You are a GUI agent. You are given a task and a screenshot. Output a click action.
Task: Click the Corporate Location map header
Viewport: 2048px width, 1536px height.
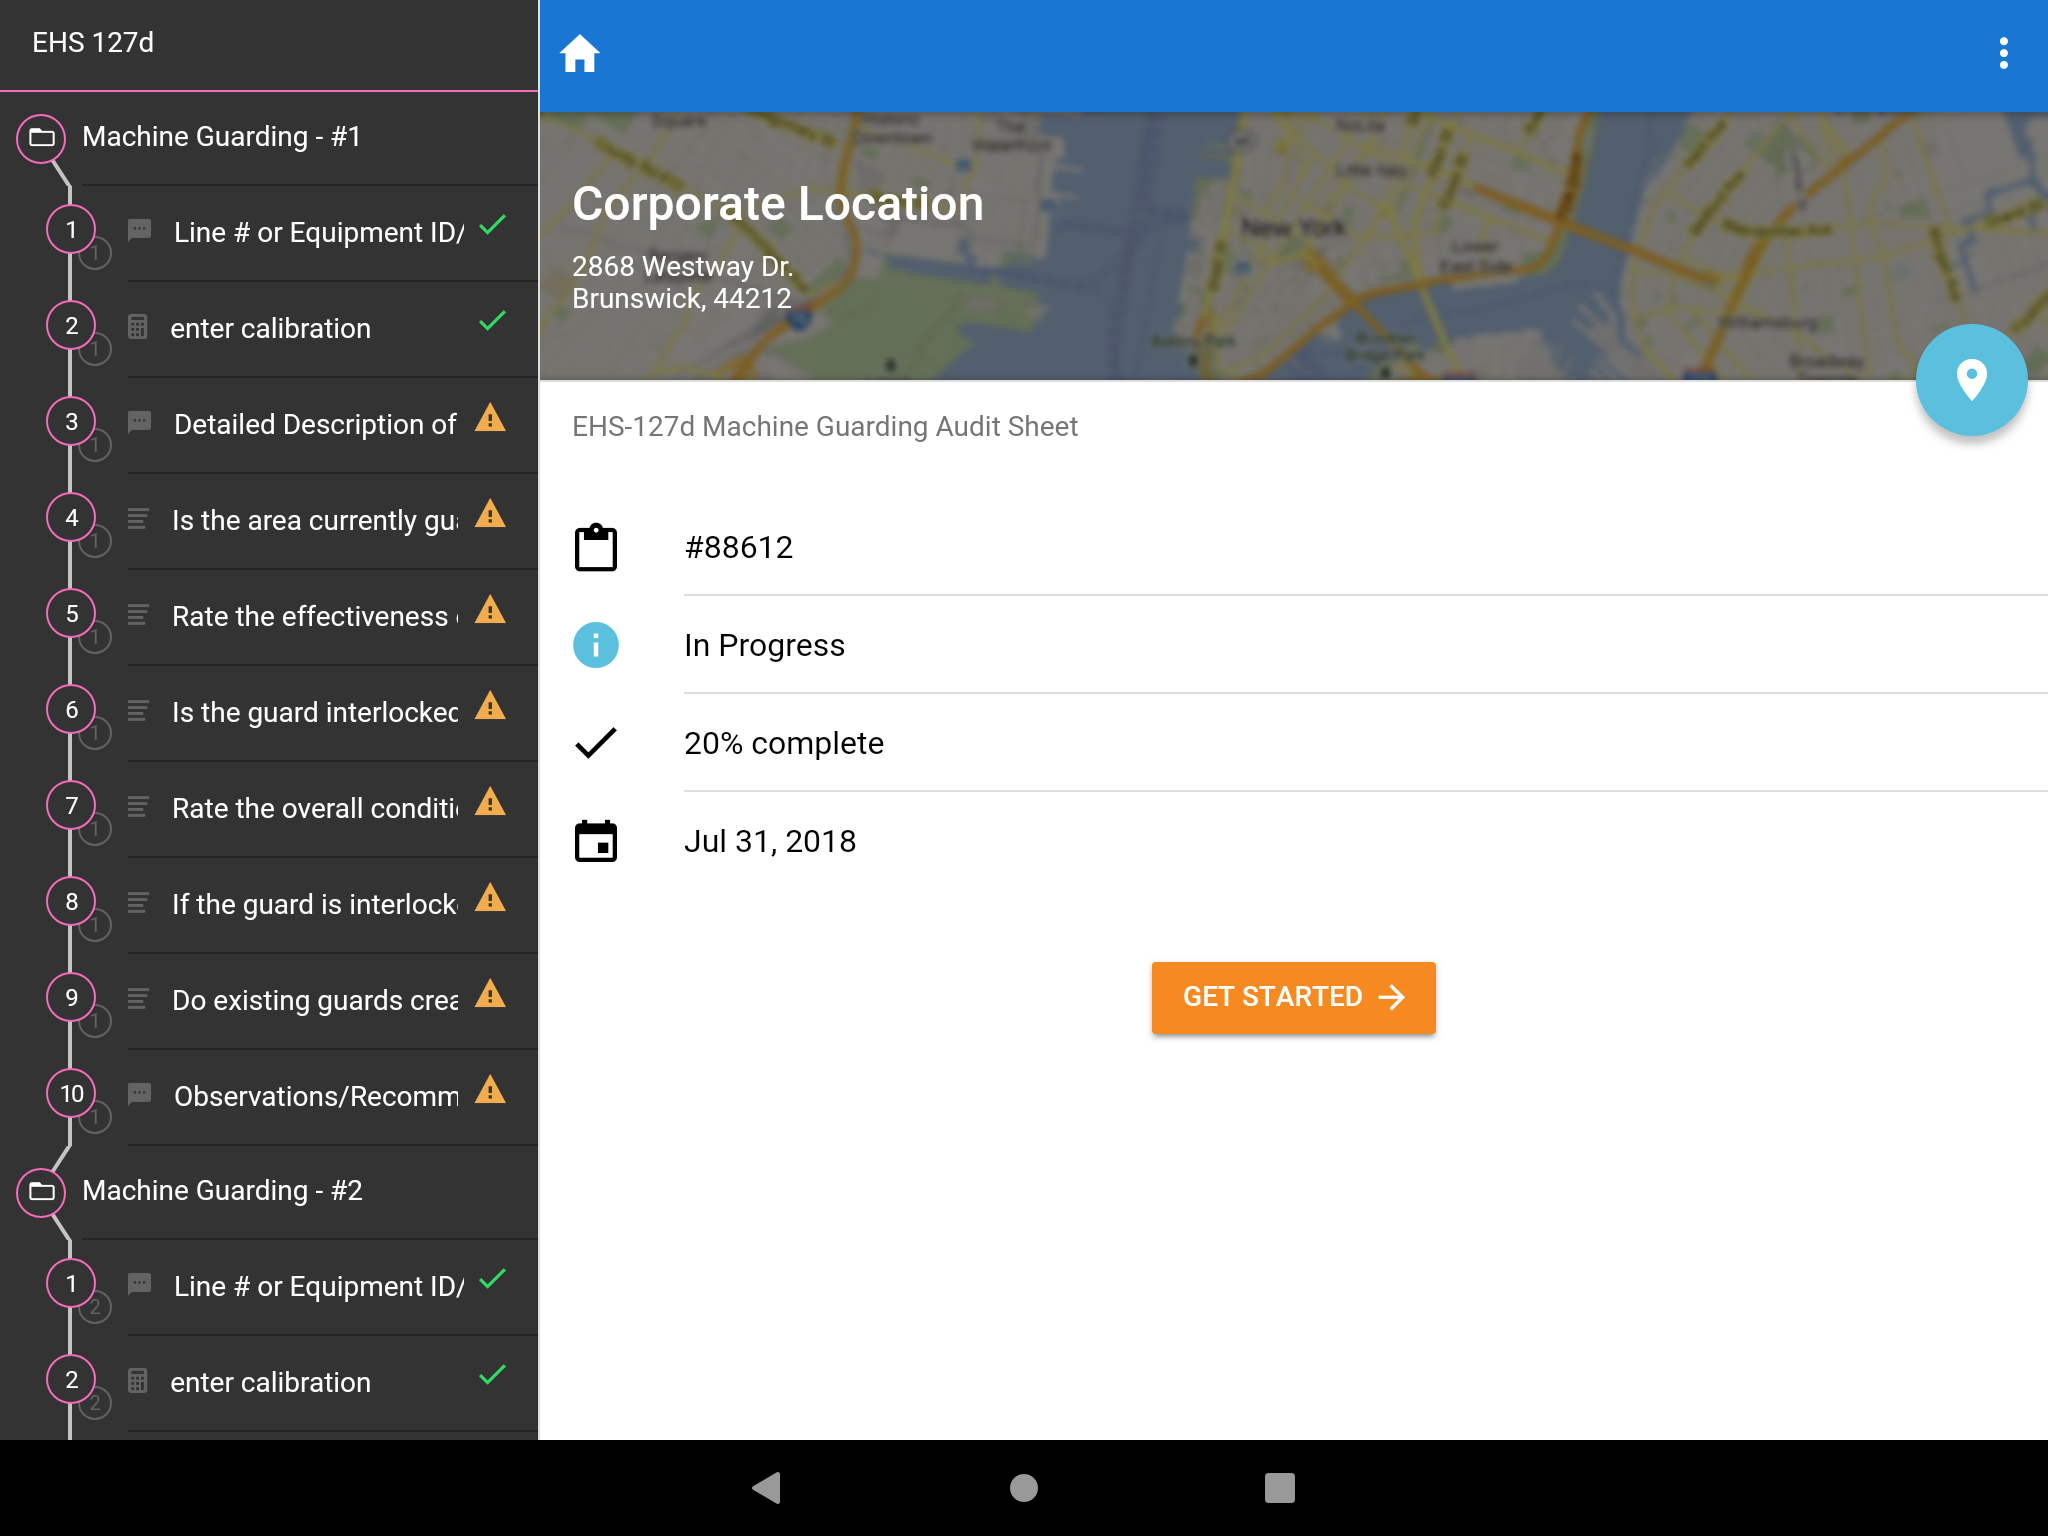(1293, 246)
